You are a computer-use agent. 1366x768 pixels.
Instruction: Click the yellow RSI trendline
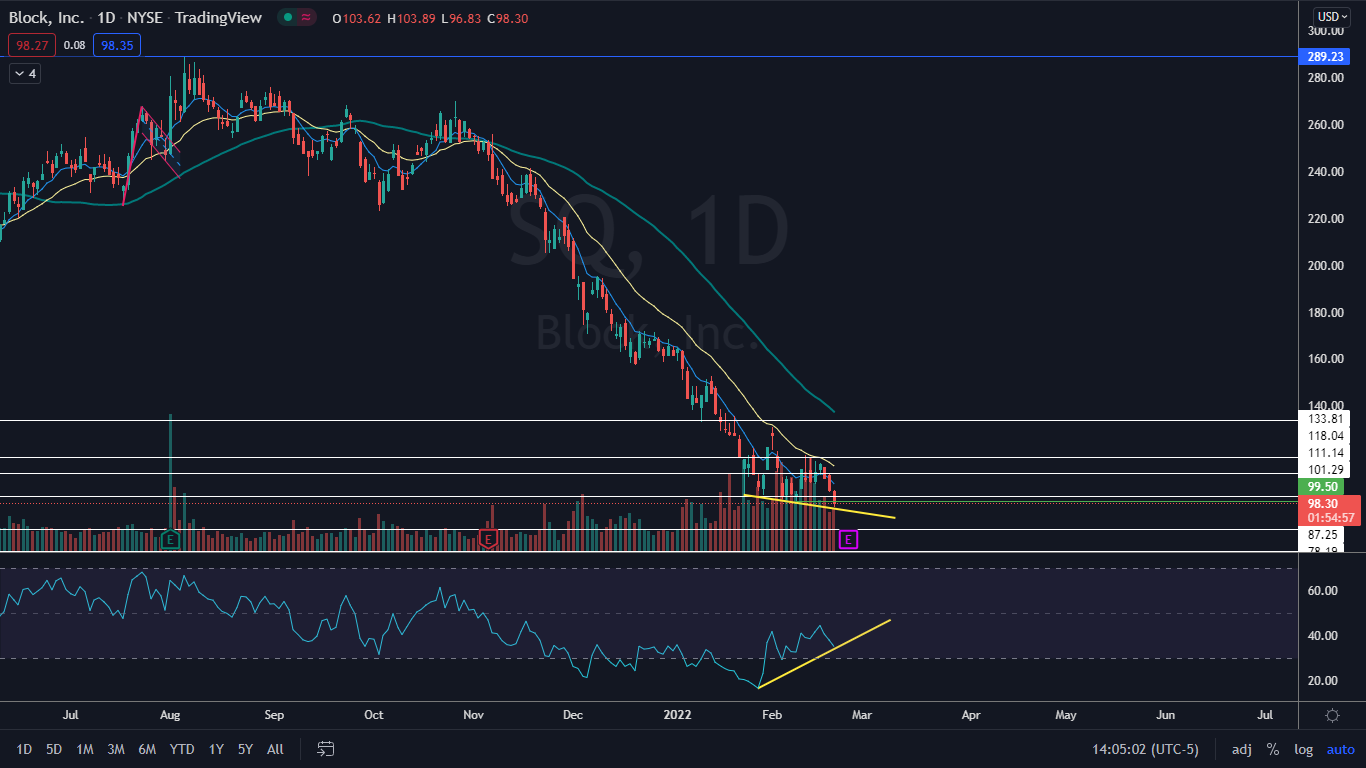tap(824, 654)
